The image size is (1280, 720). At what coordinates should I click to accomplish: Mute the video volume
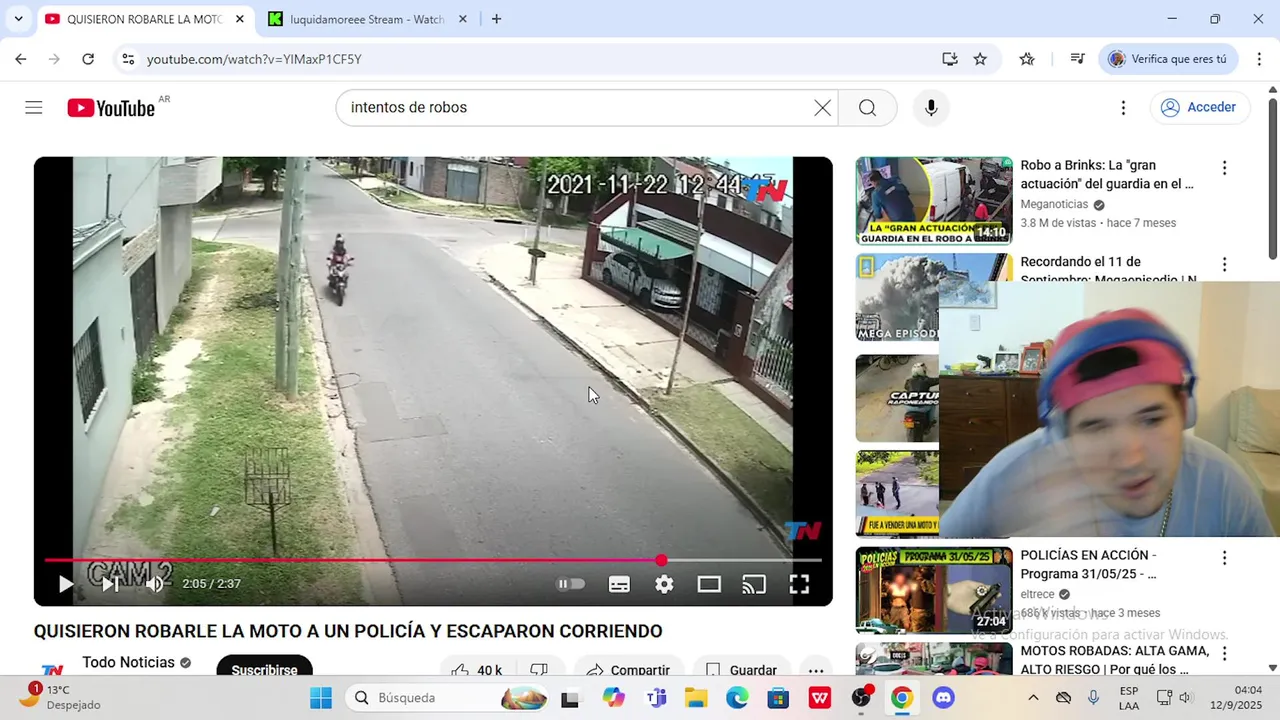tap(154, 584)
